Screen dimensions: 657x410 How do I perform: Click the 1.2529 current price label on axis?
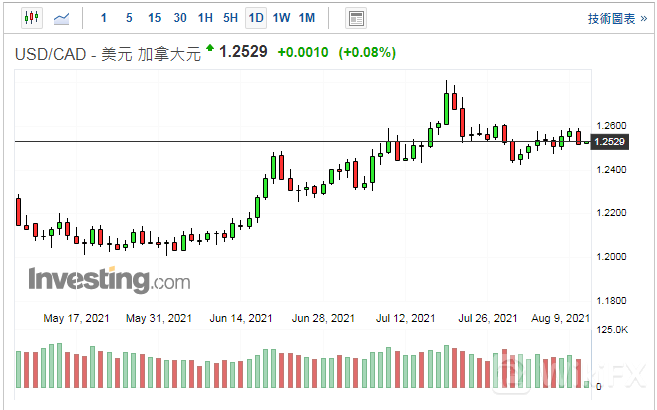(609, 142)
